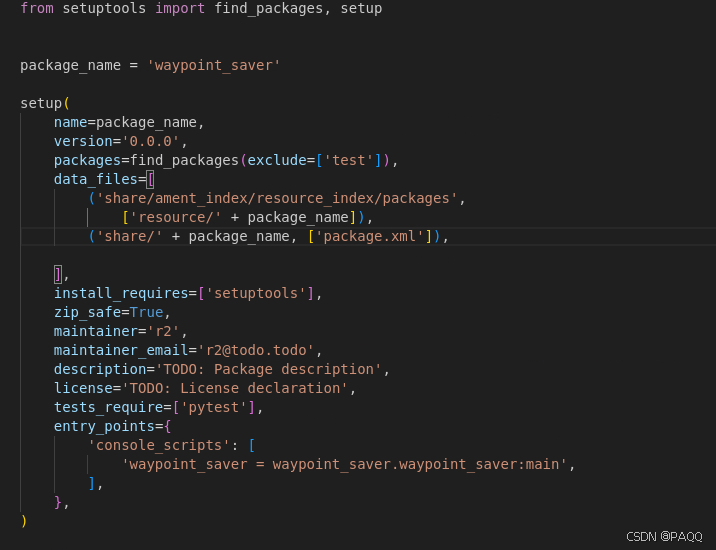Click the packages=find_packages line
Viewport: 716px width, 550px height.
tap(226, 160)
